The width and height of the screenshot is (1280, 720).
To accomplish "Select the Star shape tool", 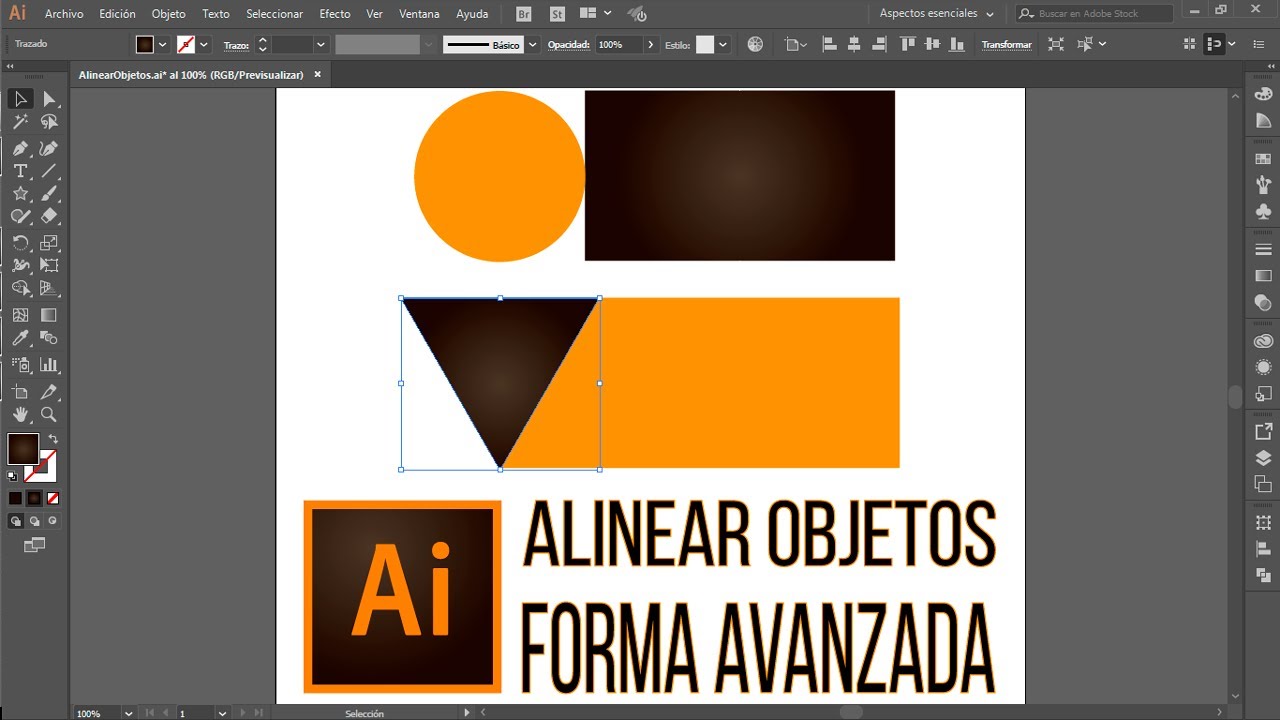I will click(x=20, y=194).
